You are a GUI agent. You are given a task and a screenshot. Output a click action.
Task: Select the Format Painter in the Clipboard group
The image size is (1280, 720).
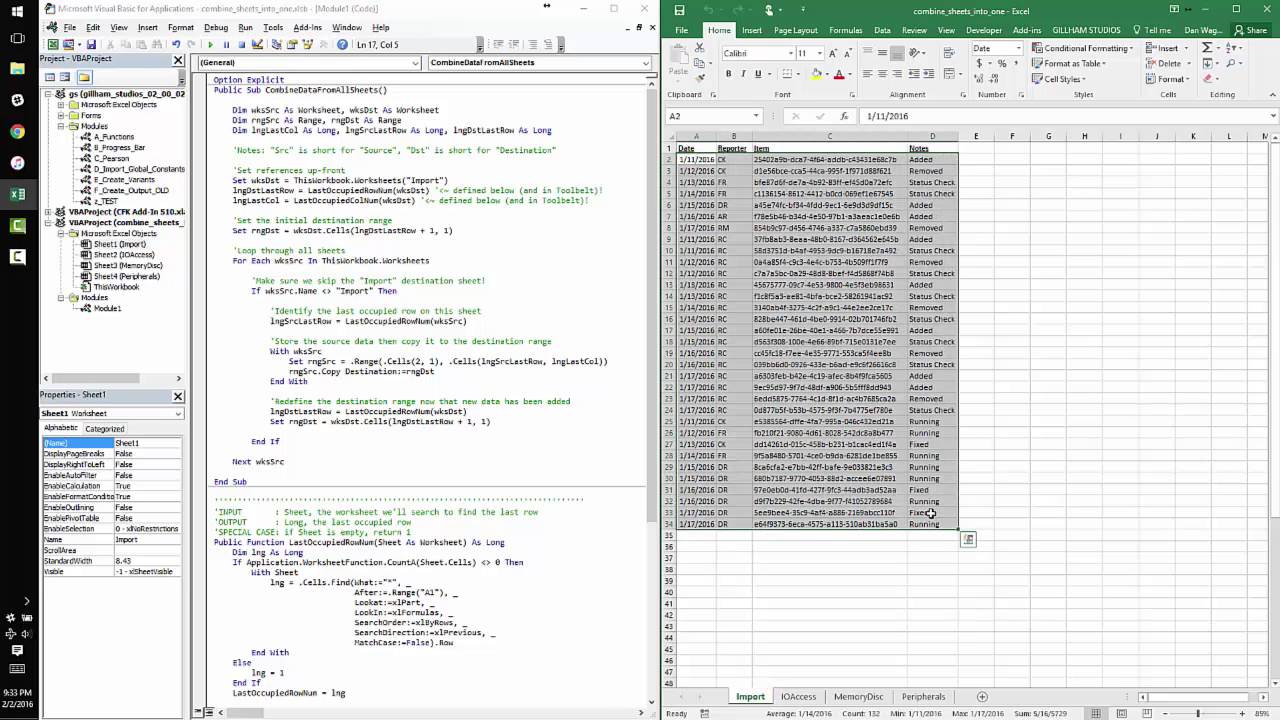point(701,77)
